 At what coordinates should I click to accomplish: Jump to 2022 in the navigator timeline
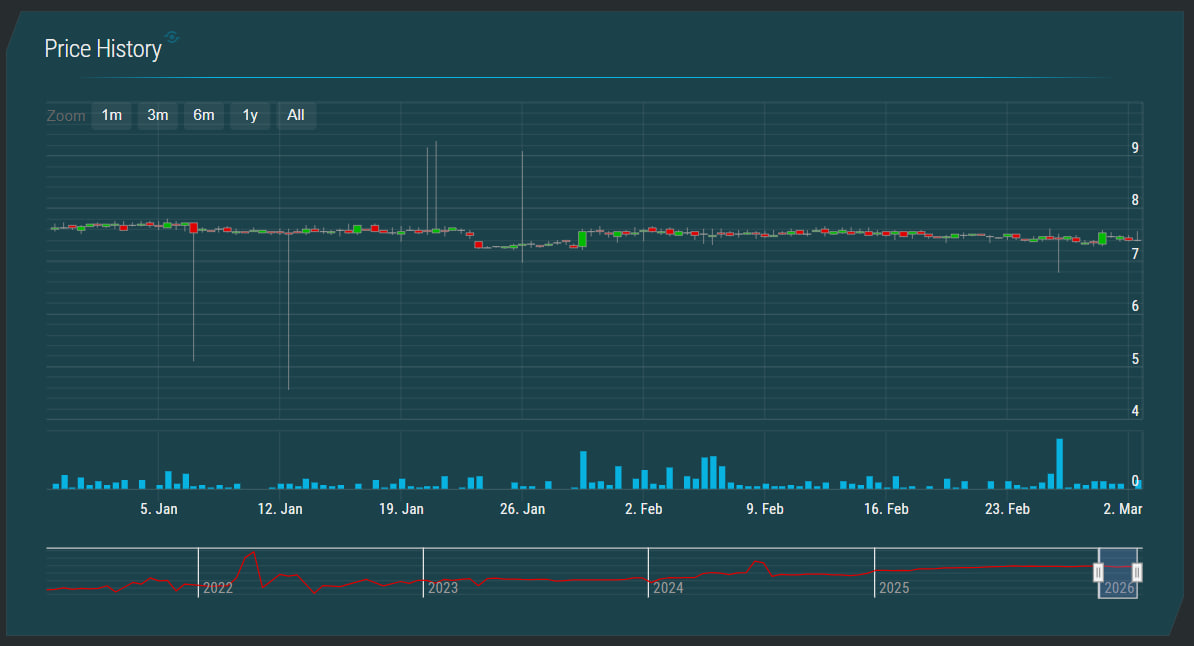click(x=217, y=588)
